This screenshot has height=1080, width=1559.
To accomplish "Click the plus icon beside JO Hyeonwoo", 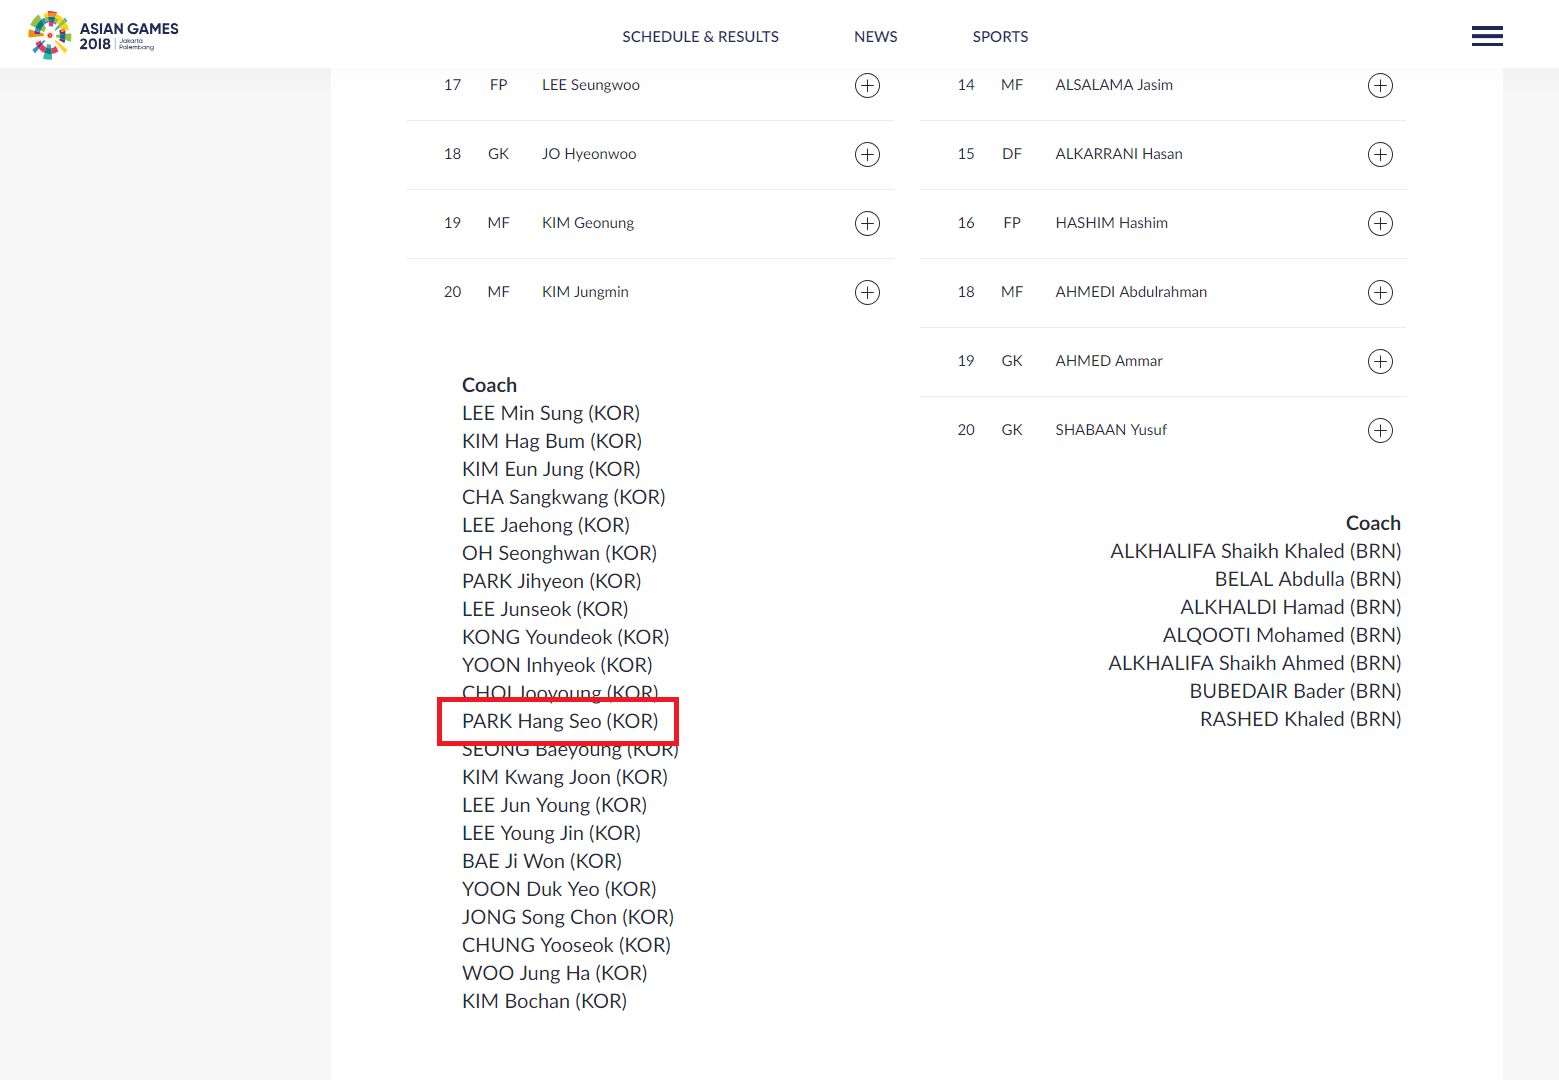I will (866, 154).
